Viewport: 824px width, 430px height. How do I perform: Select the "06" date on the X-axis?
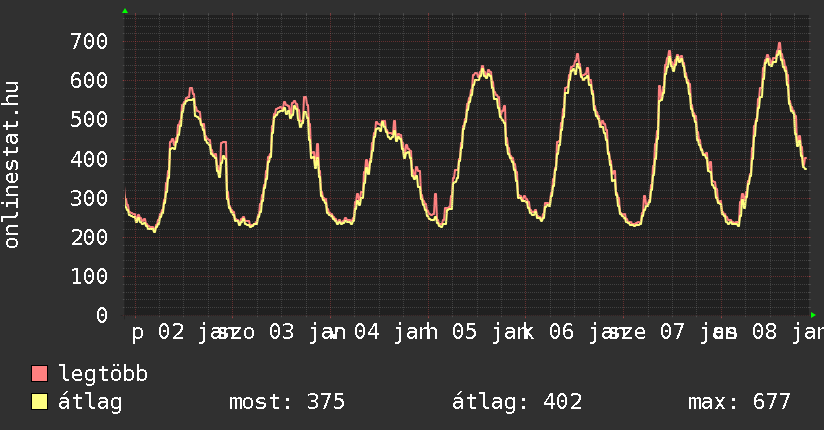click(562, 332)
